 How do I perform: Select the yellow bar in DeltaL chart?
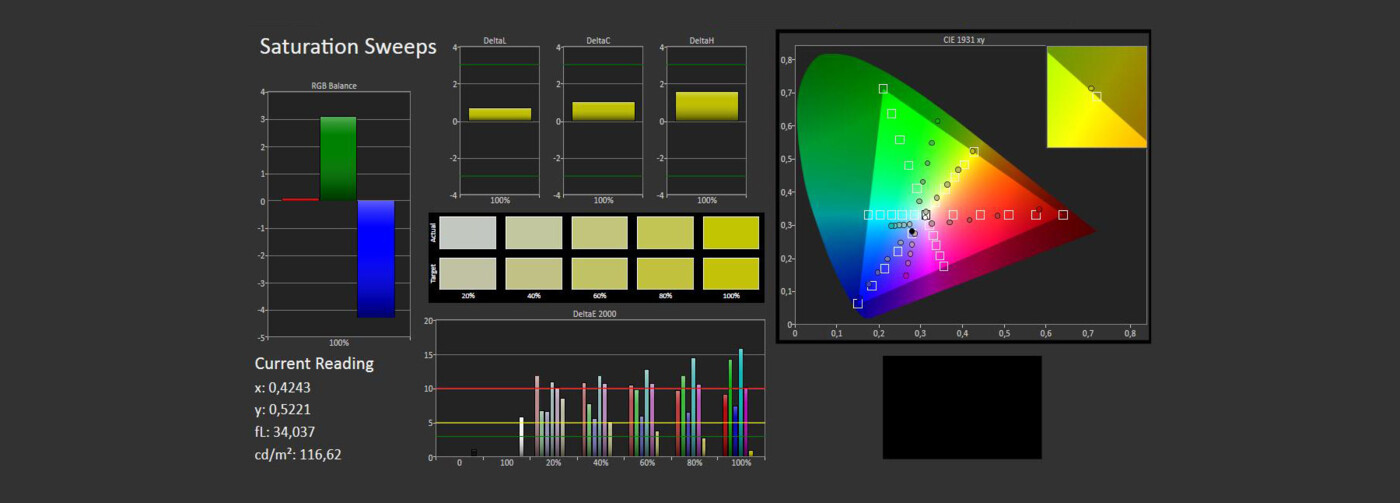(x=500, y=114)
